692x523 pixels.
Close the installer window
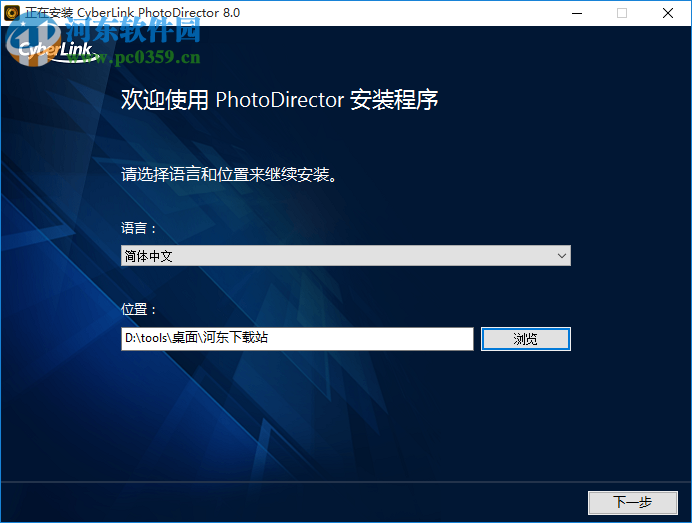pyautogui.click(x=668, y=13)
